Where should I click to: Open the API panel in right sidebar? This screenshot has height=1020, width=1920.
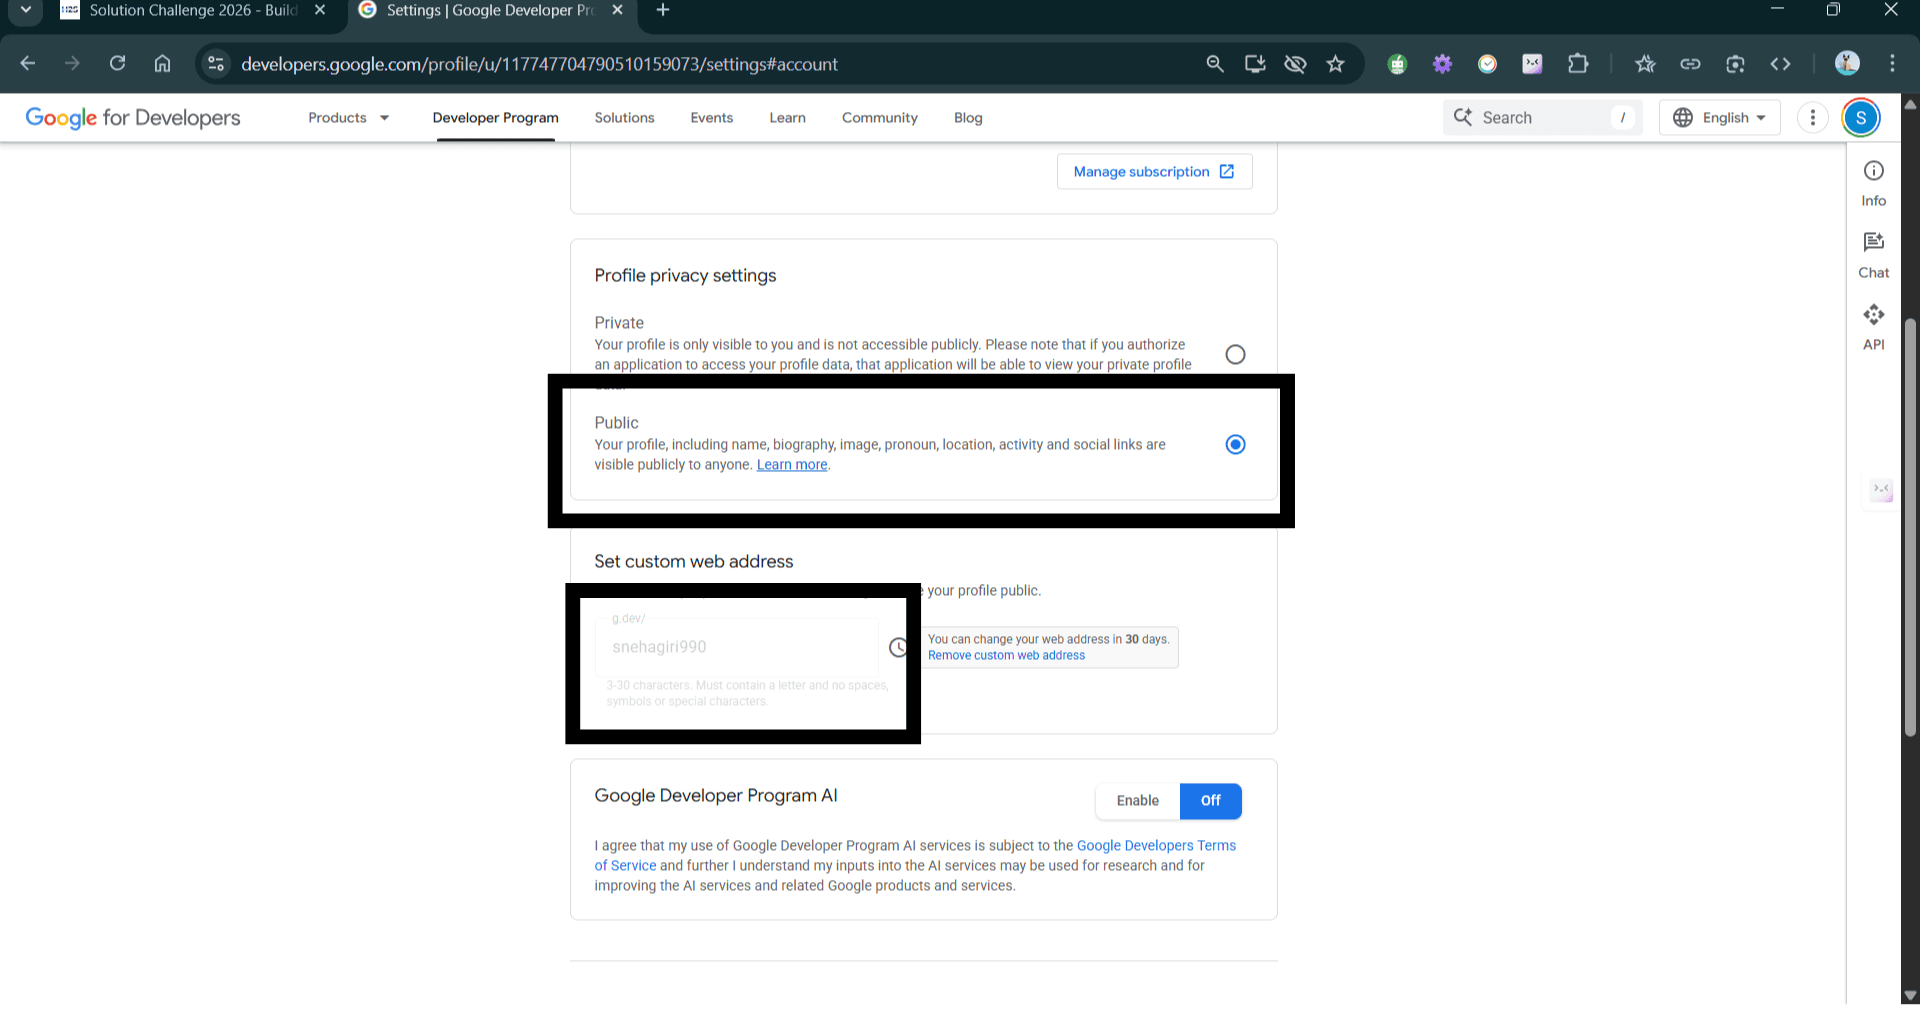(x=1873, y=325)
